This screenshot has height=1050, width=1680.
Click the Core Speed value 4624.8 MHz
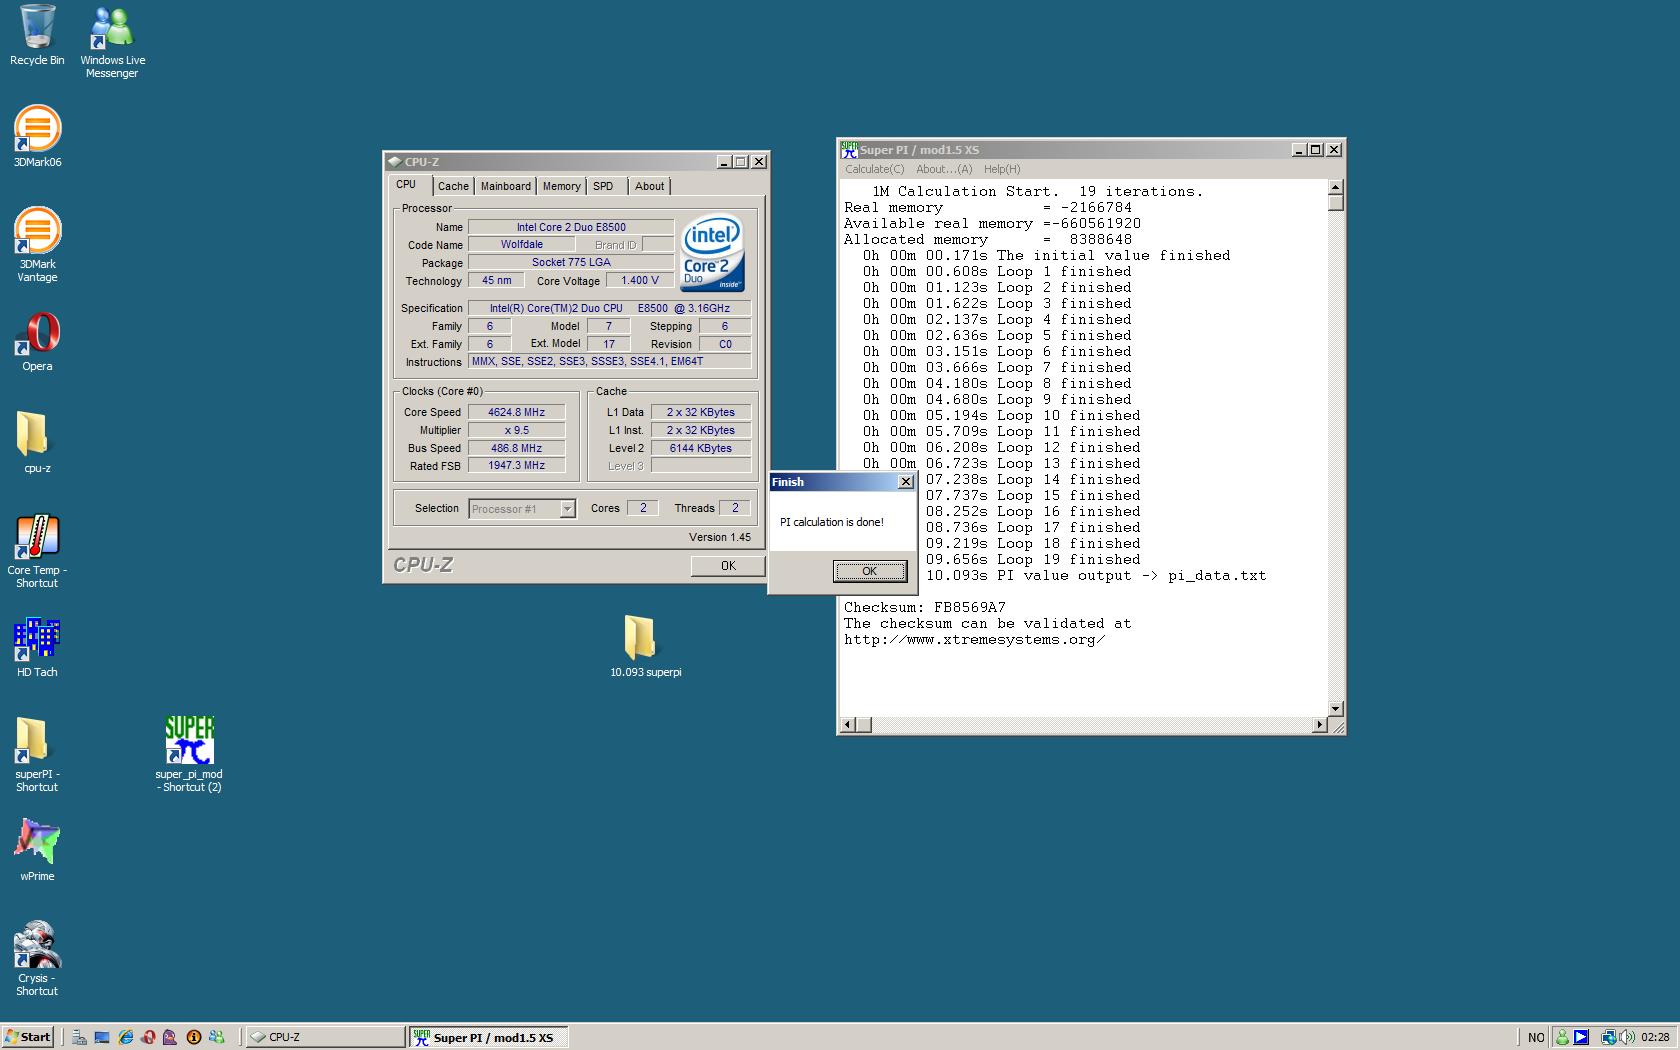tap(516, 412)
